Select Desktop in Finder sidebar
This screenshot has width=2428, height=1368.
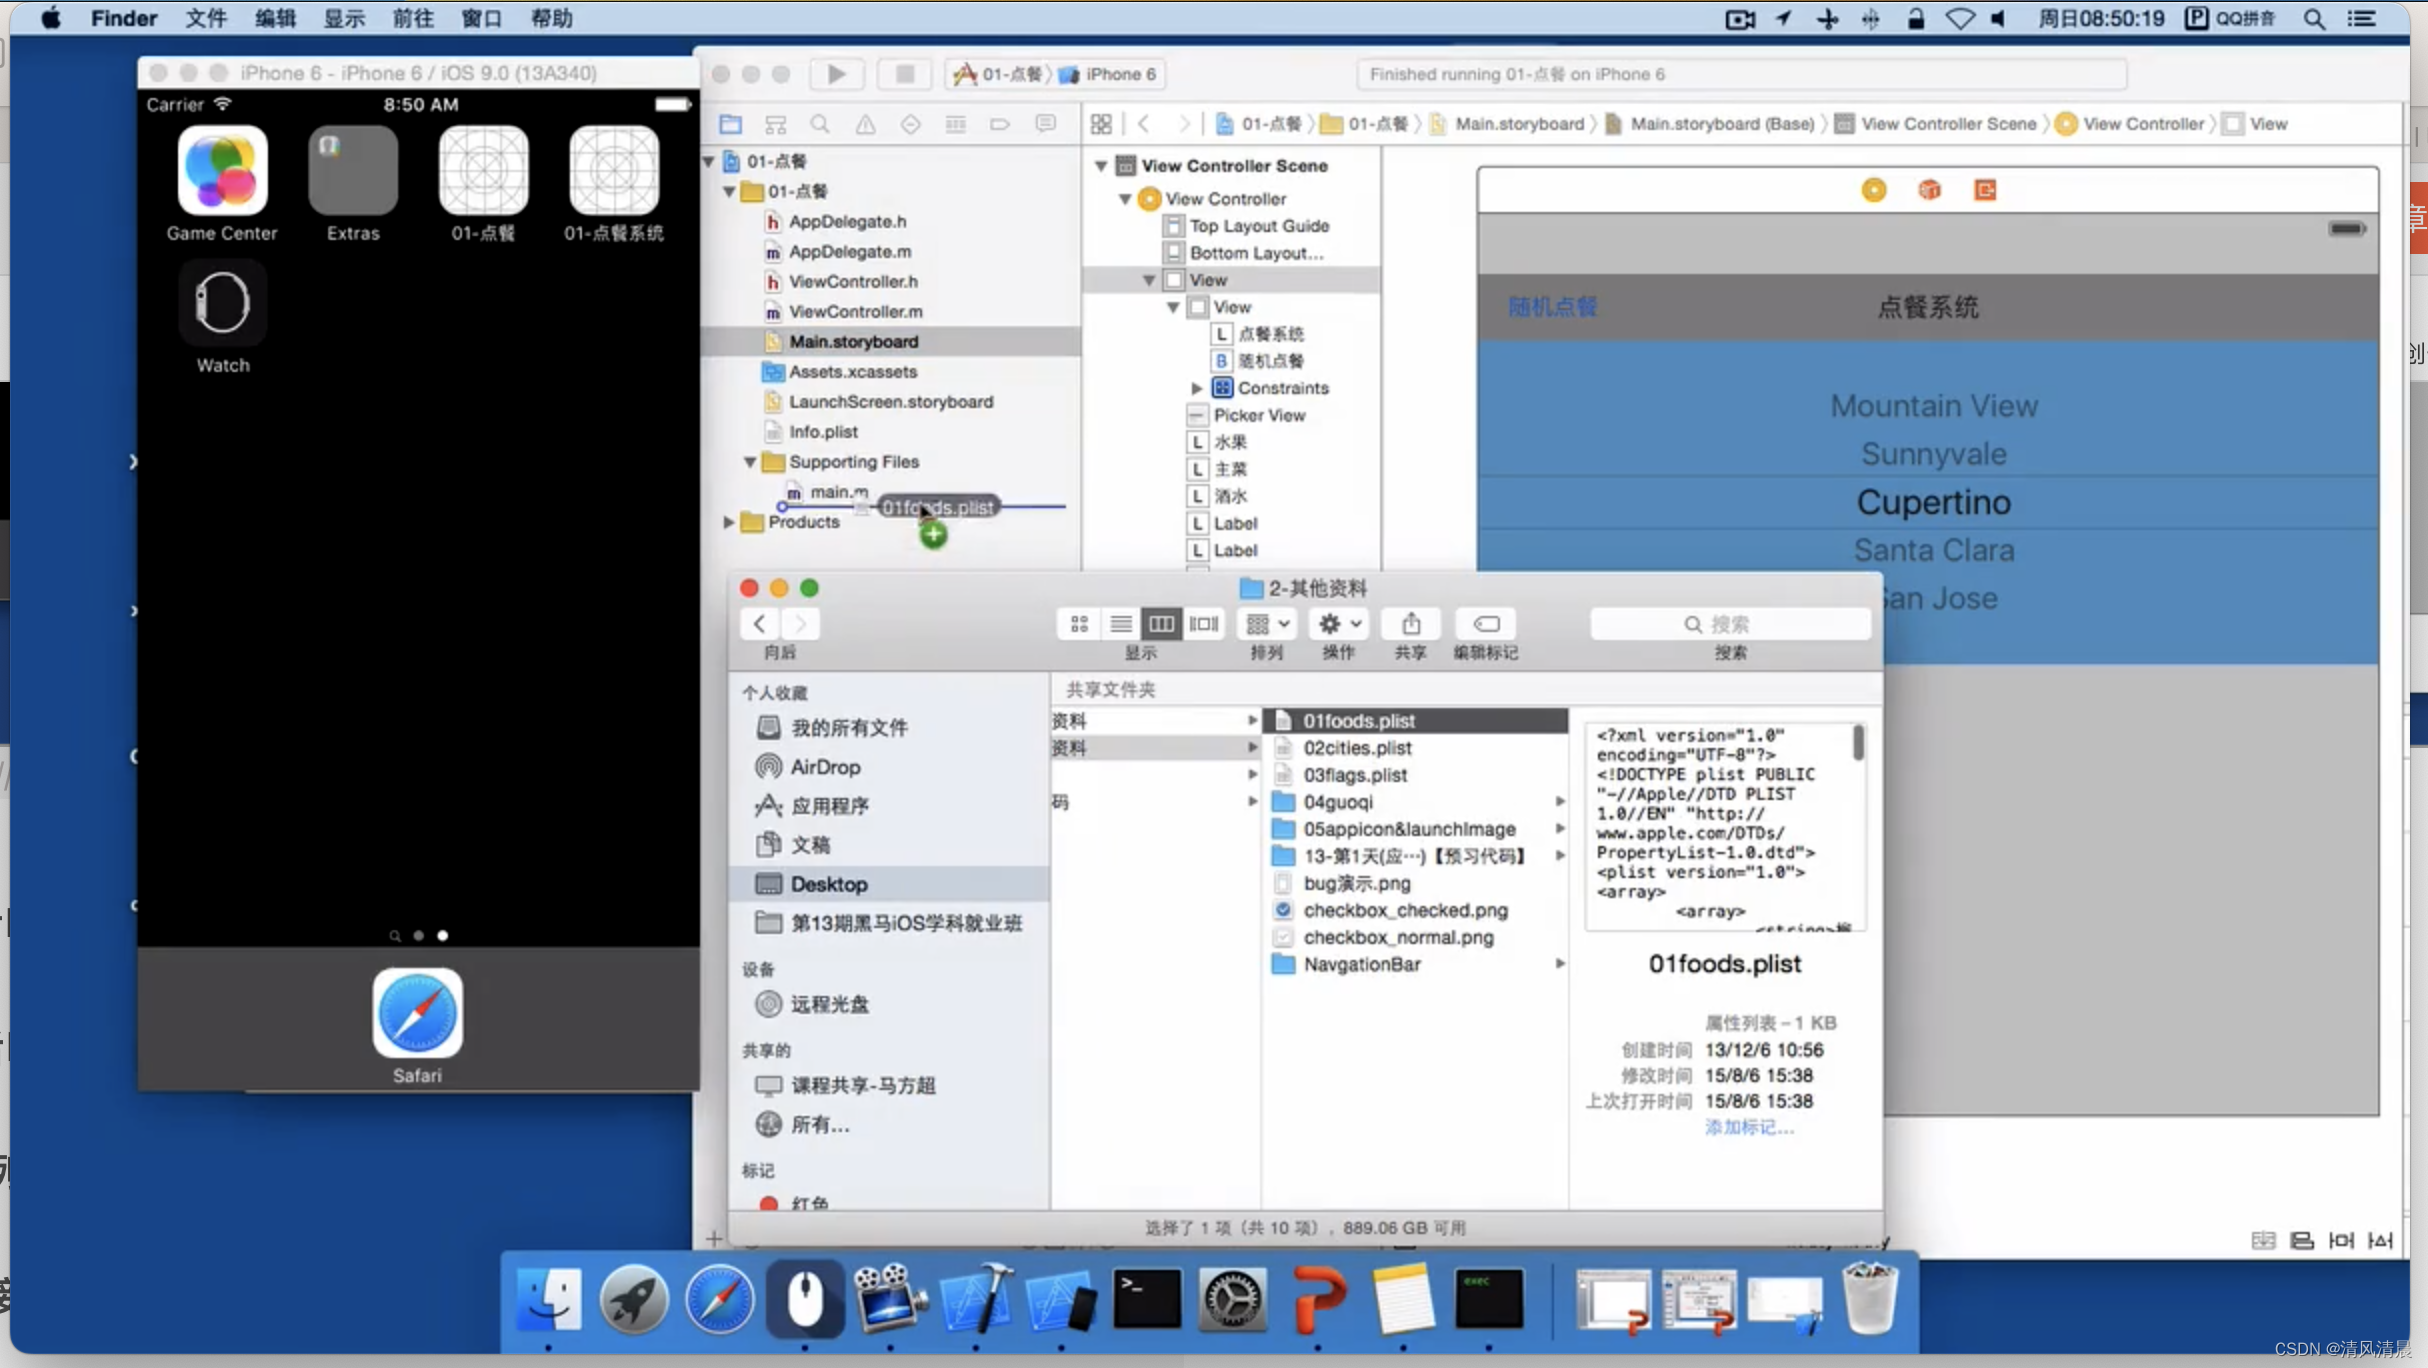pos(890,884)
